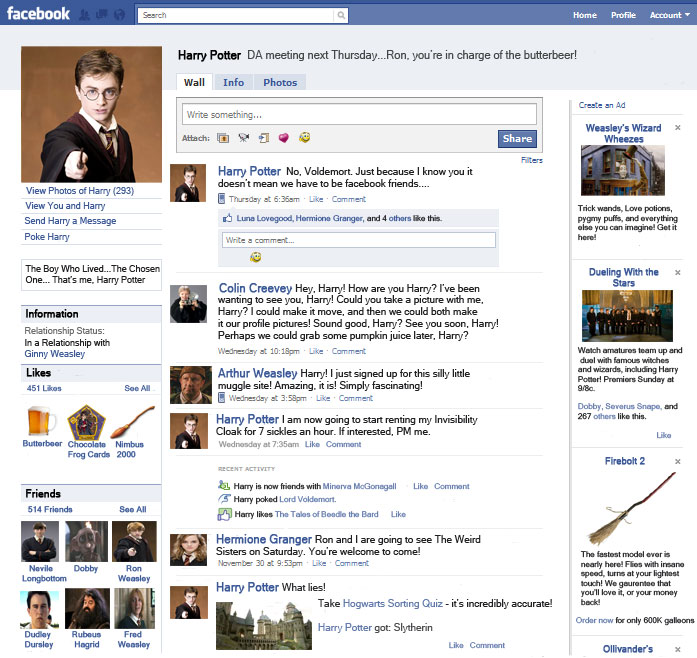This screenshot has height=658, width=697.
Task: Click mobile icon beside Thursday at 6:36am
Action: coord(221,199)
